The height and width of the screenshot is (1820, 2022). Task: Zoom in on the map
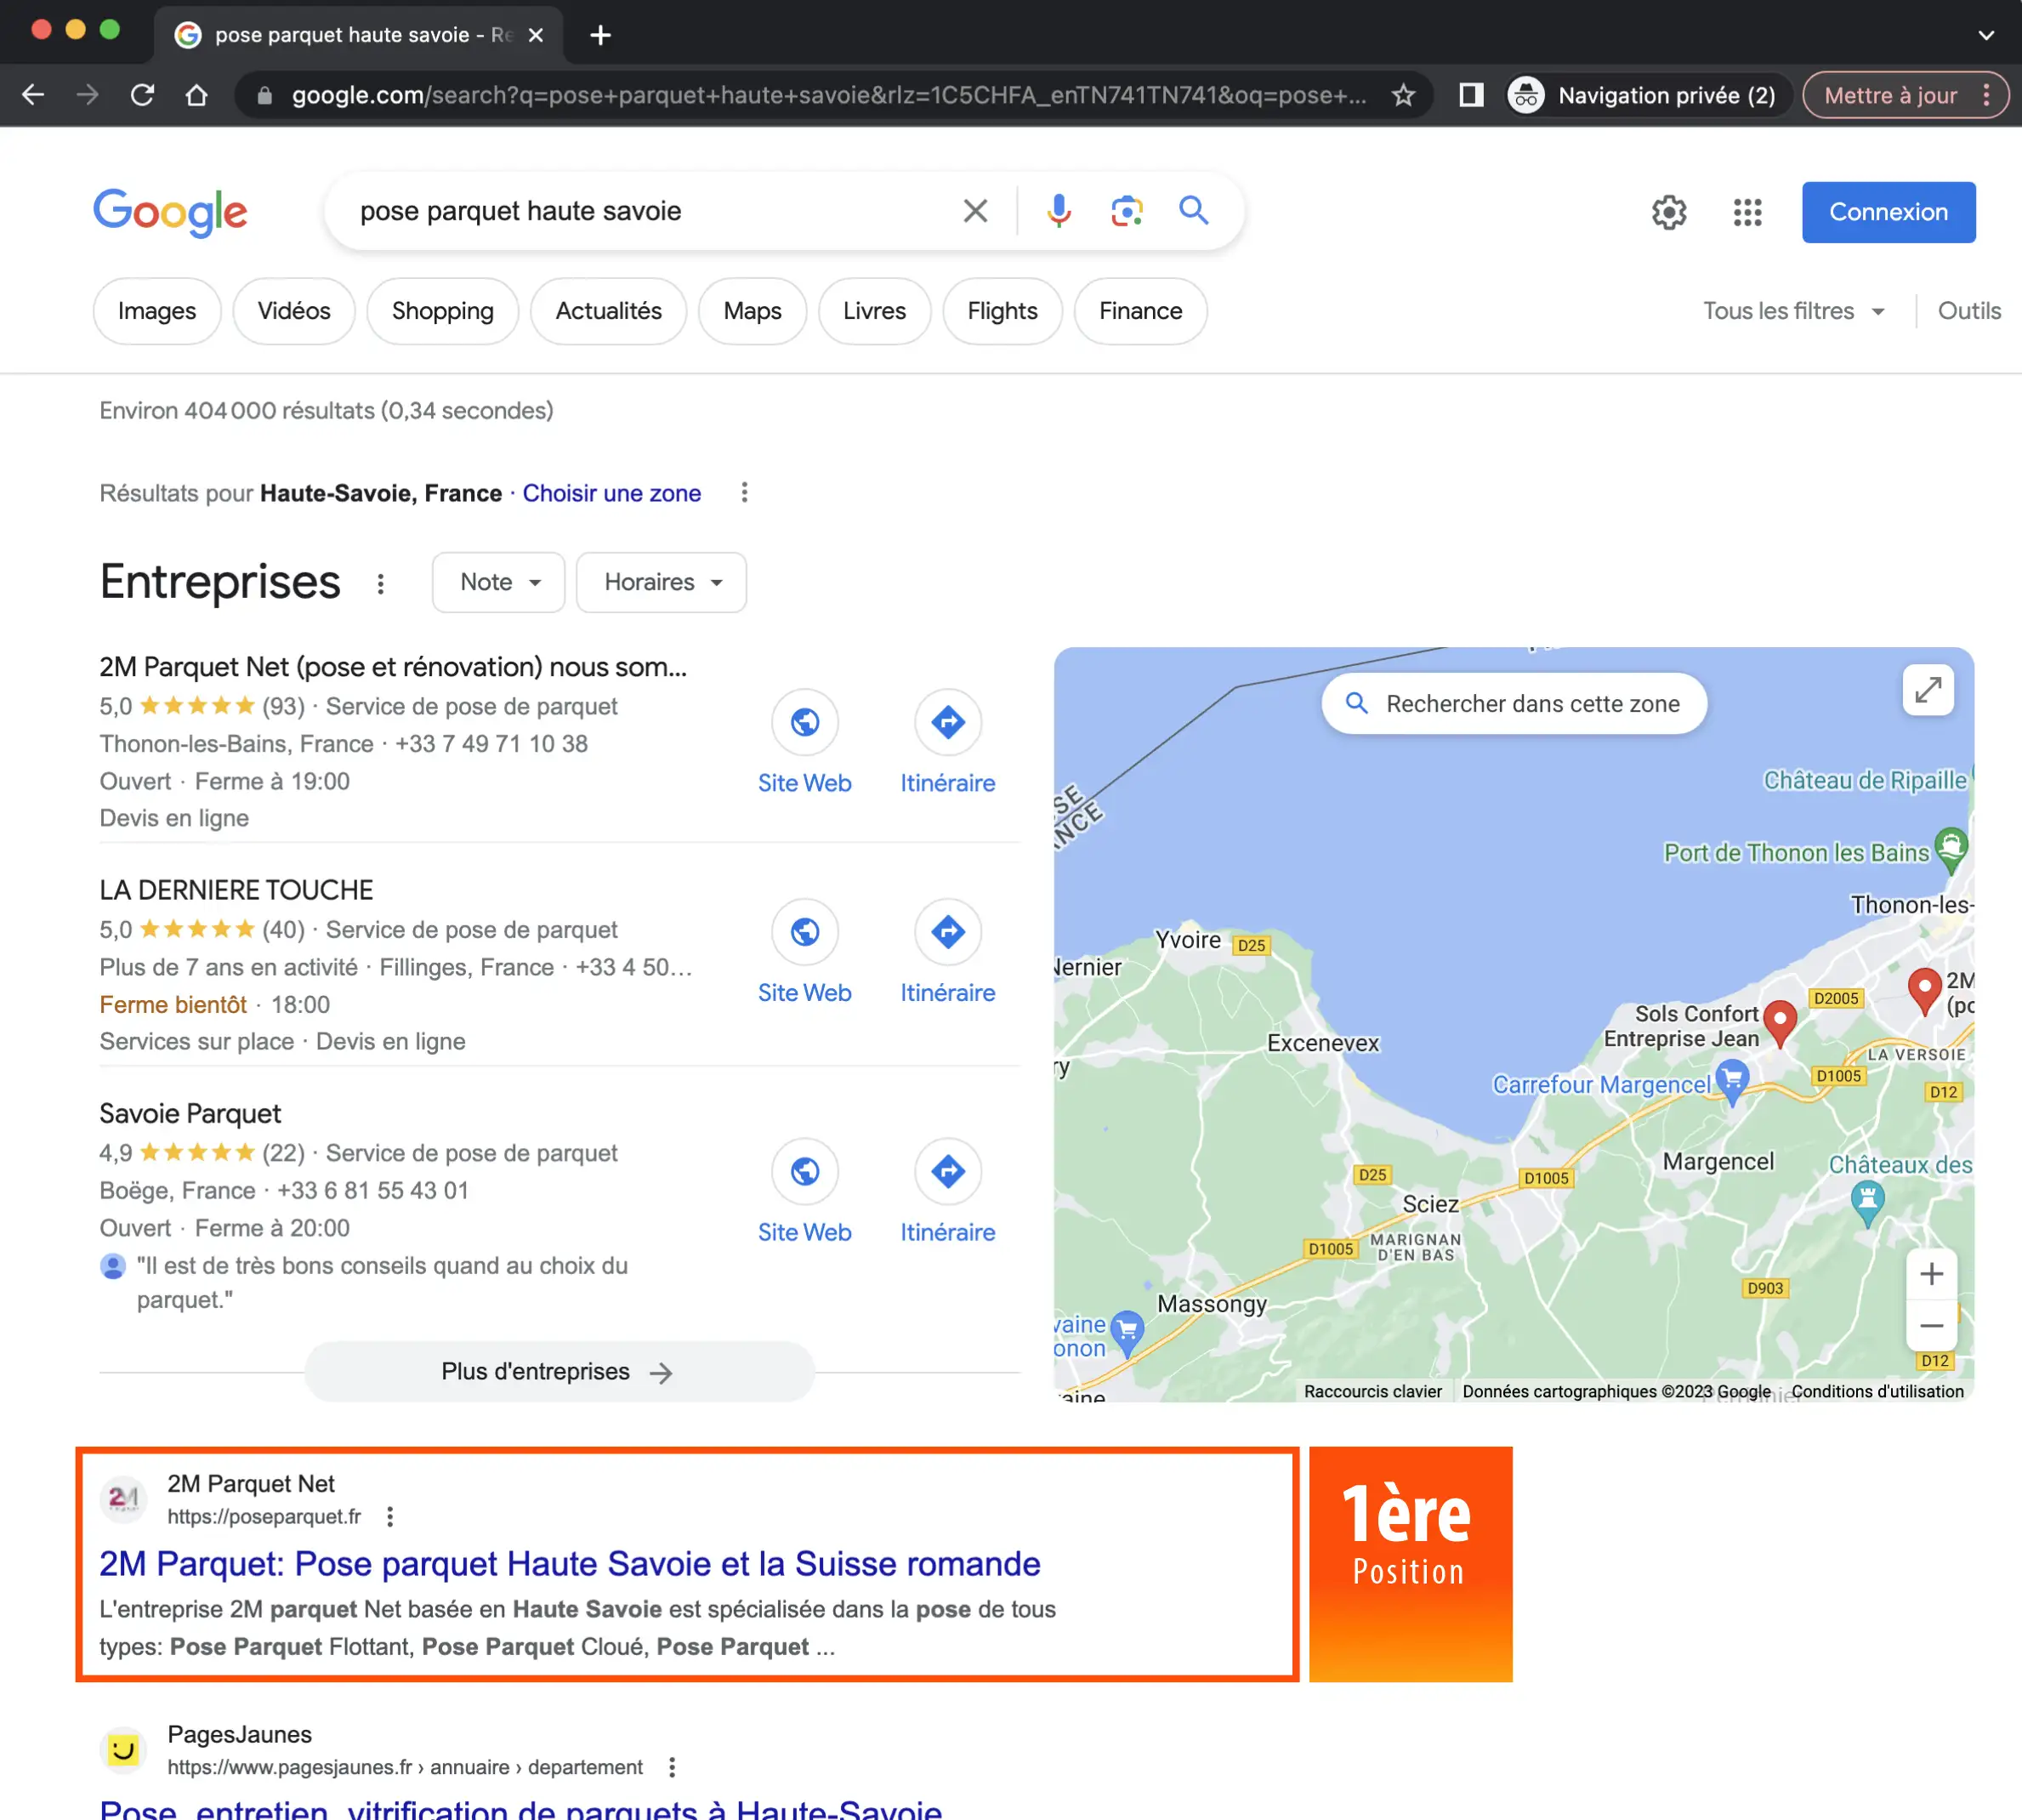pyautogui.click(x=1931, y=1274)
